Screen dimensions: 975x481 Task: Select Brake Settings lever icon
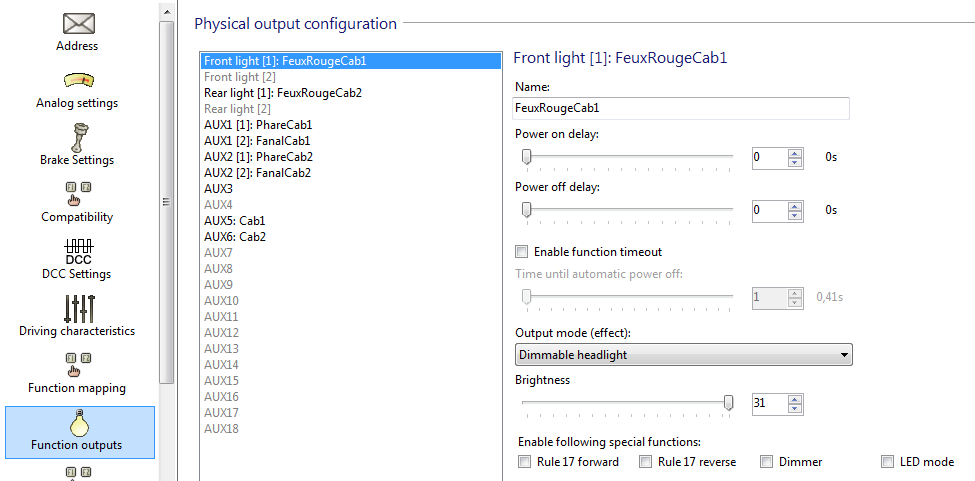(x=78, y=137)
